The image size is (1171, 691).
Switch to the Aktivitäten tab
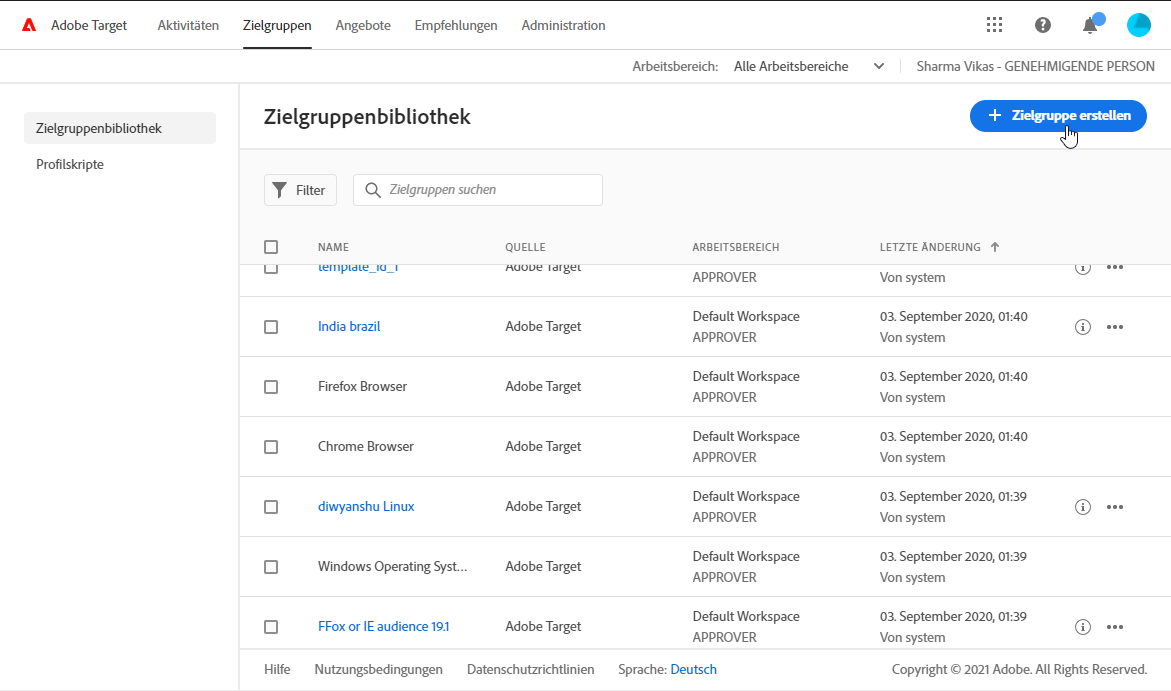[188, 25]
